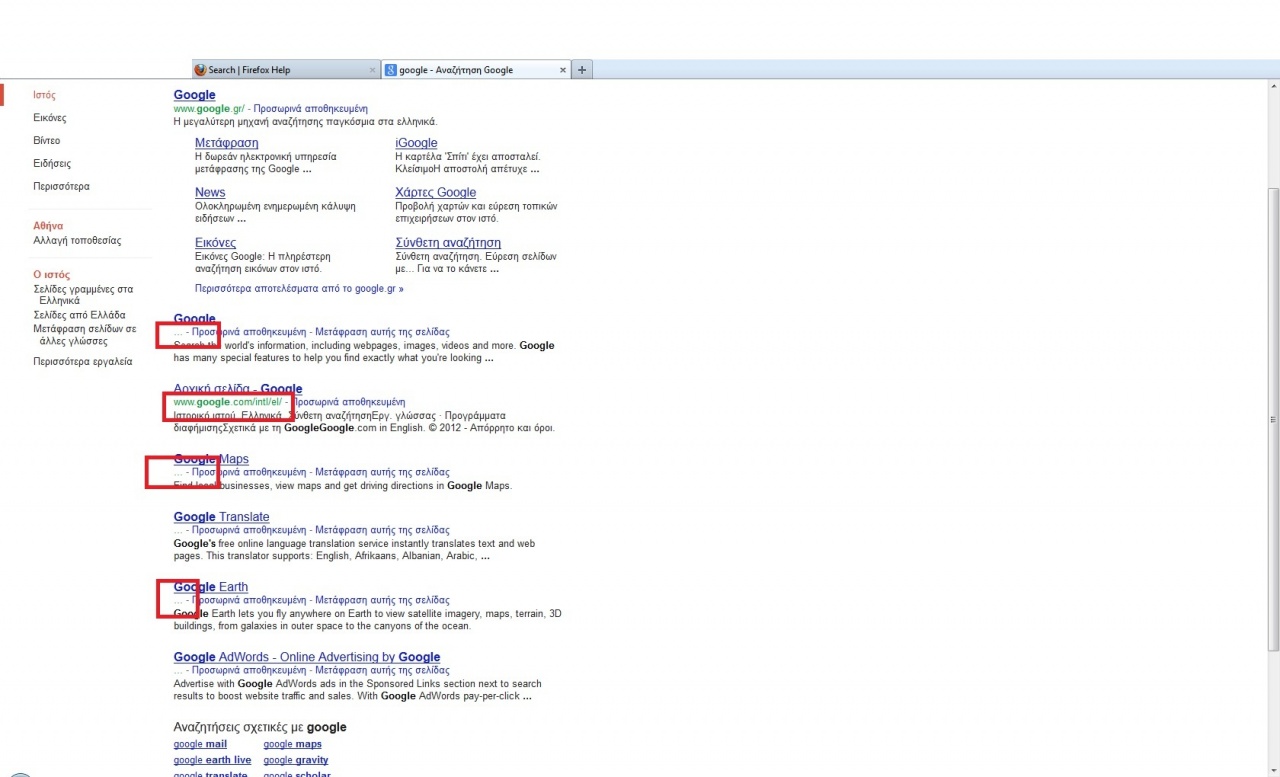Click Περισσότερα αποτελέσματα από το google.gr
This screenshot has width=1280, height=777.
pos(299,288)
